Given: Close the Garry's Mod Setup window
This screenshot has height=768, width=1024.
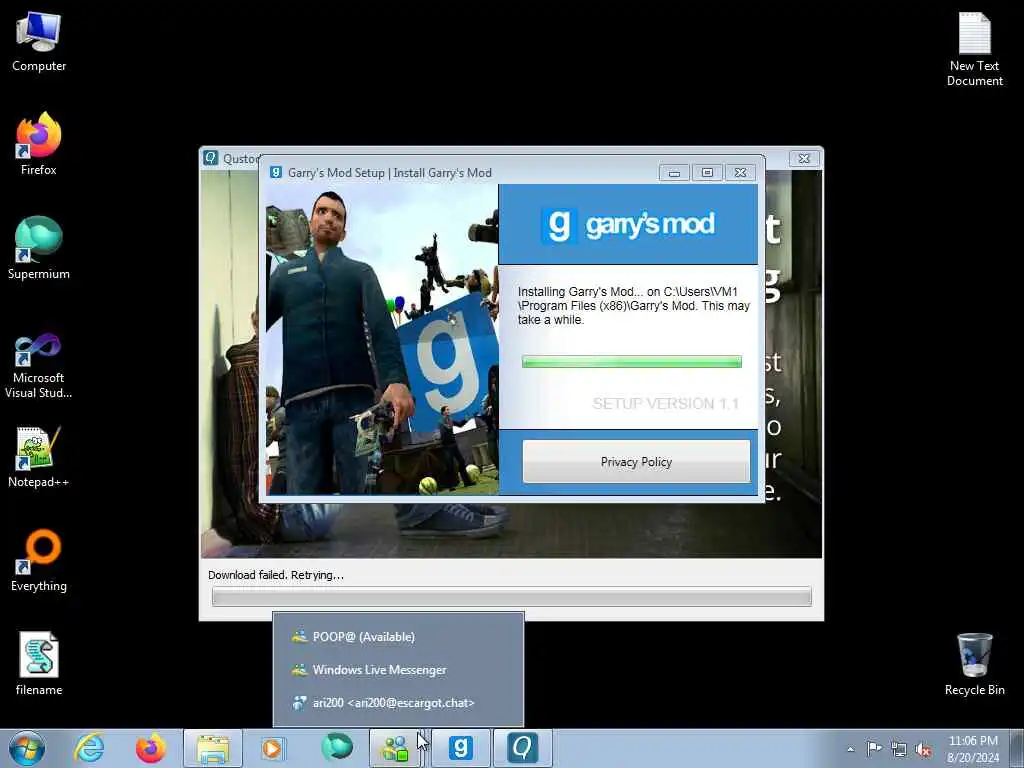Looking at the screenshot, I should point(741,173).
